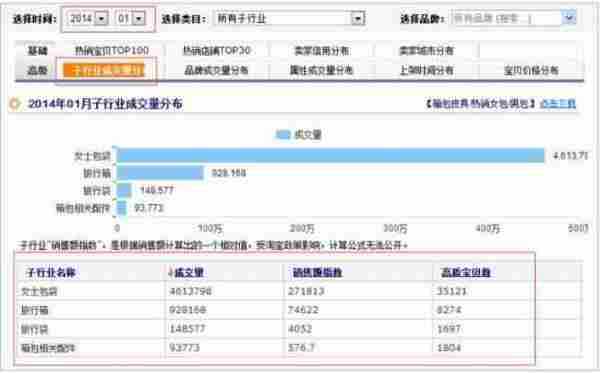Open the year dropdown showing 2014
This screenshot has height=373, width=600.
click(x=88, y=18)
